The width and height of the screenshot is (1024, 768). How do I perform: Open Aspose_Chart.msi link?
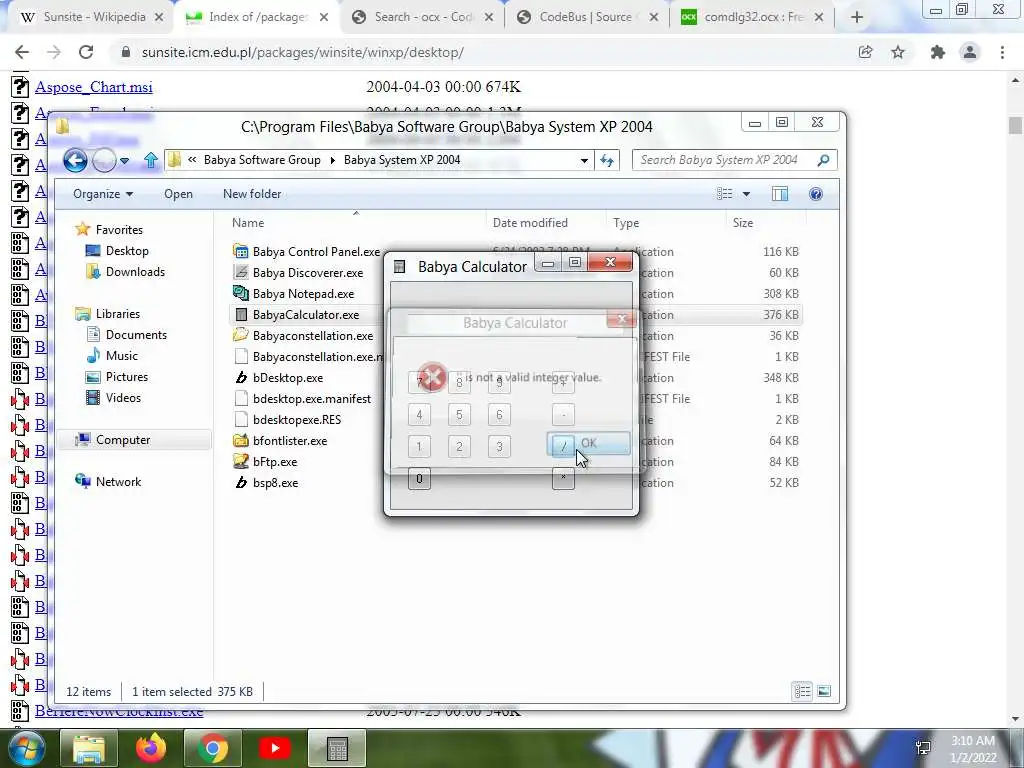94,87
